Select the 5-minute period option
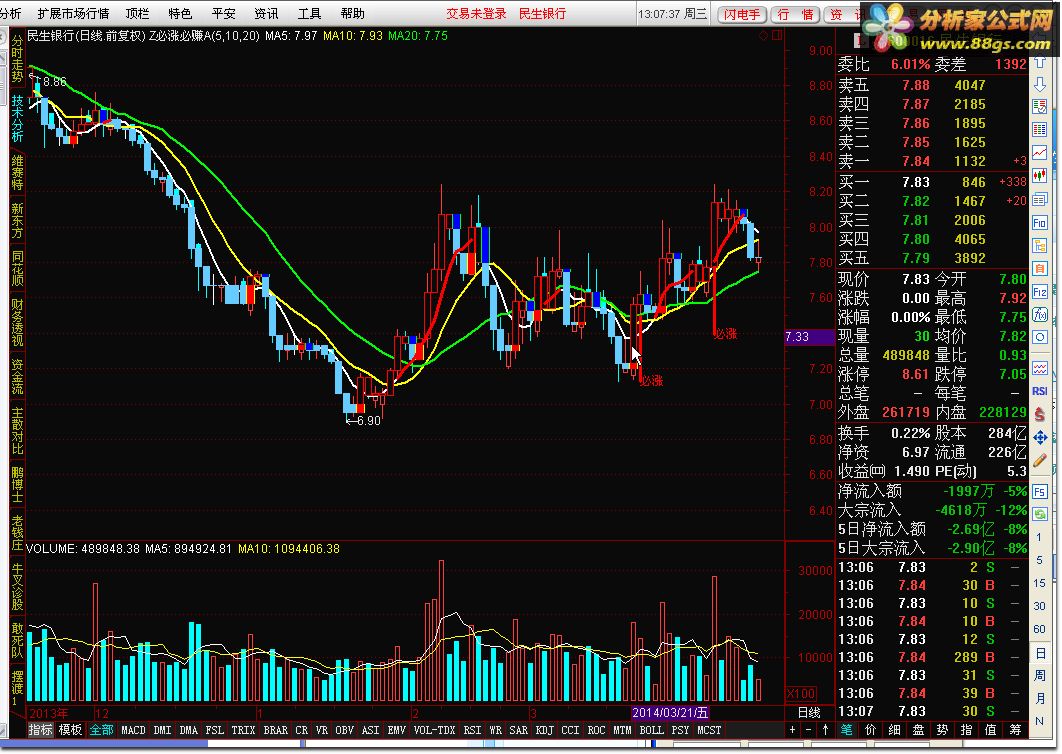This screenshot has width=1062, height=754. 1039,560
